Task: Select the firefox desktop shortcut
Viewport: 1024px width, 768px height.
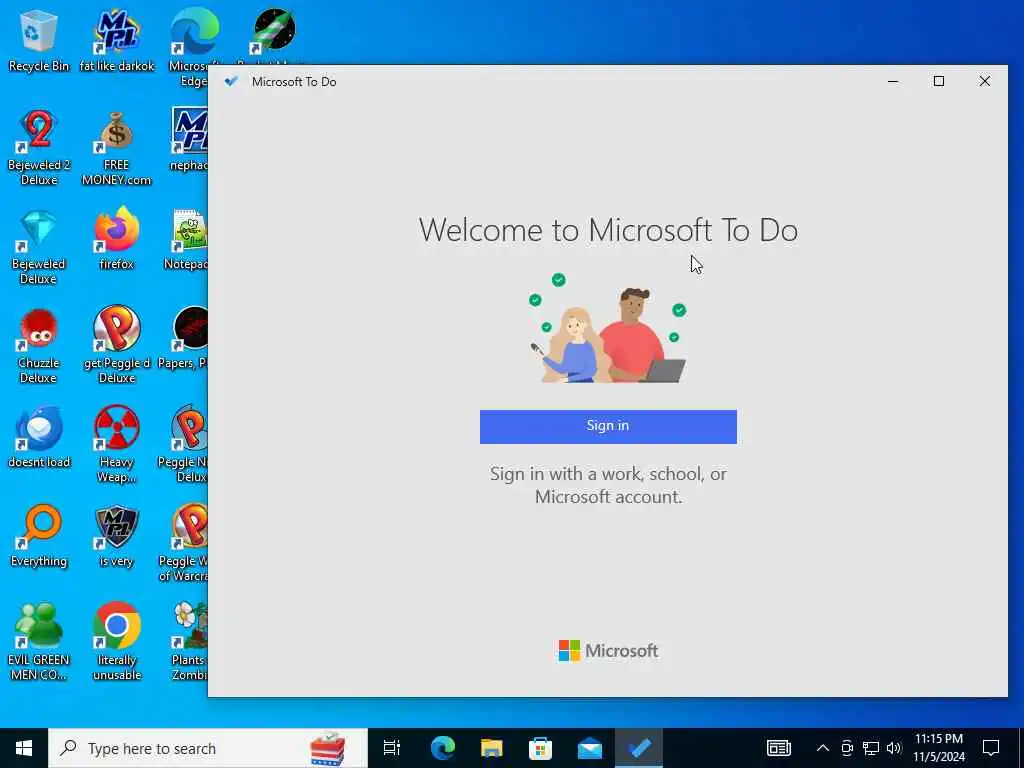Action: click(117, 239)
